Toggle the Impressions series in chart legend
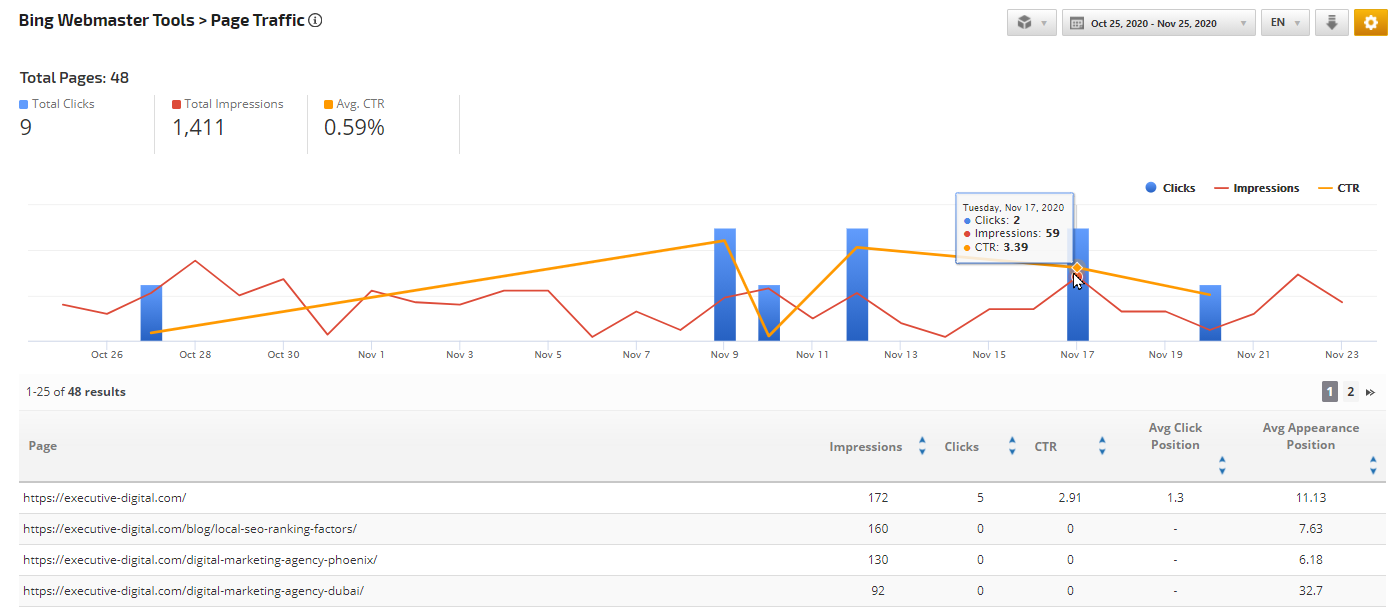Viewport: 1394px width, 611px height. (1256, 188)
